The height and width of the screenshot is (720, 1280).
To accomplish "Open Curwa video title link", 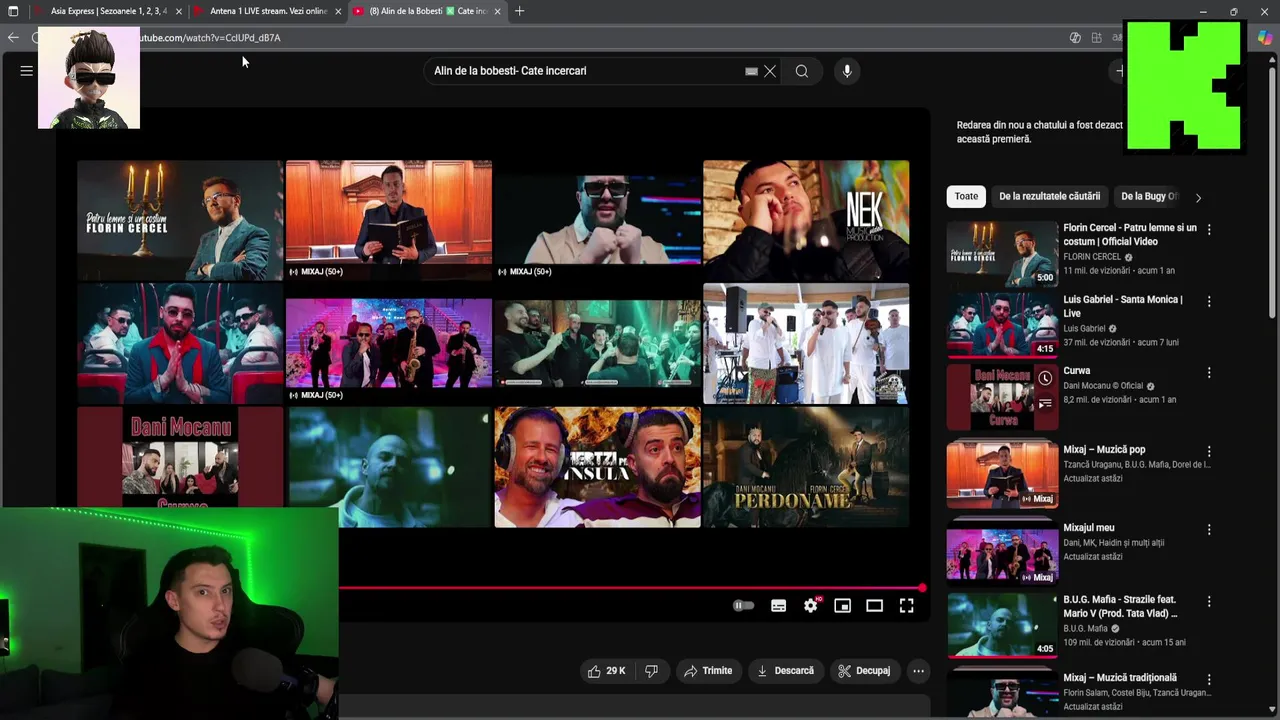I will (x=1077, y=371).
